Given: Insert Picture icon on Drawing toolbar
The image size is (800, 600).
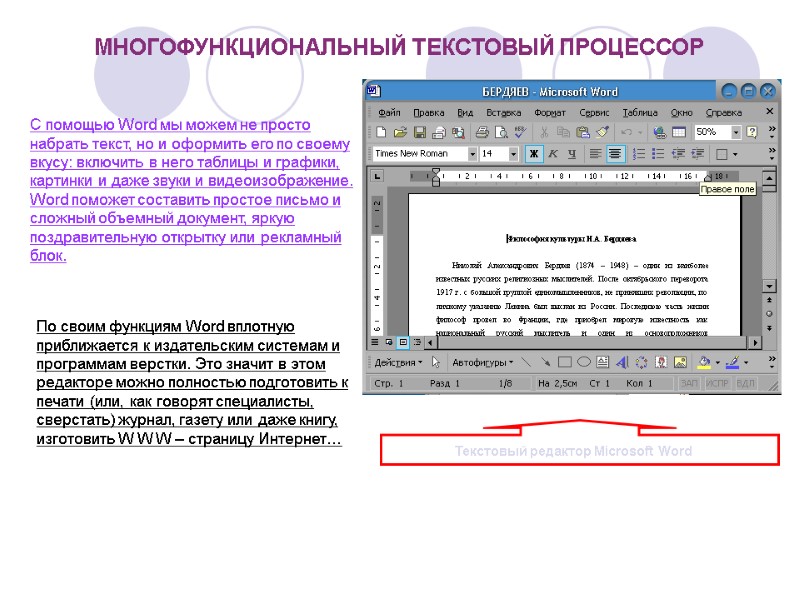Looking at the screenshot, I should click(680, 362).
